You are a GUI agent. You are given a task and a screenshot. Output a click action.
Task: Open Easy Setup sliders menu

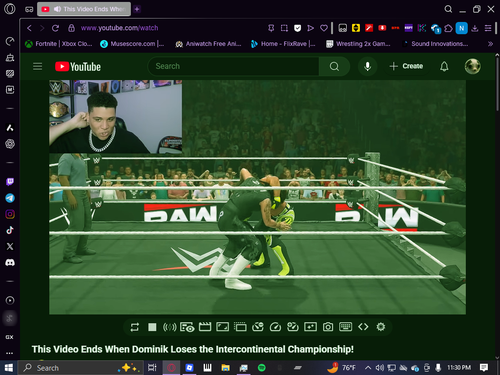pyautogui.click(x=488, y=28)
